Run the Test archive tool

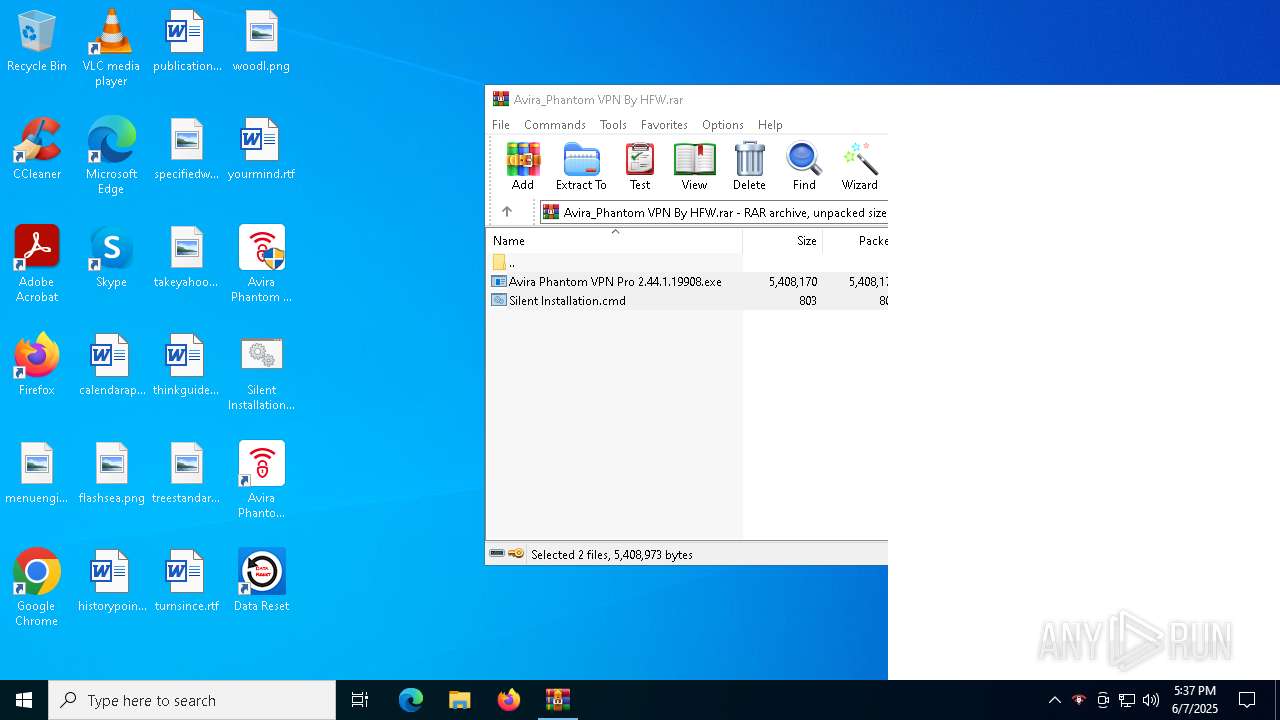click(640, 166)
